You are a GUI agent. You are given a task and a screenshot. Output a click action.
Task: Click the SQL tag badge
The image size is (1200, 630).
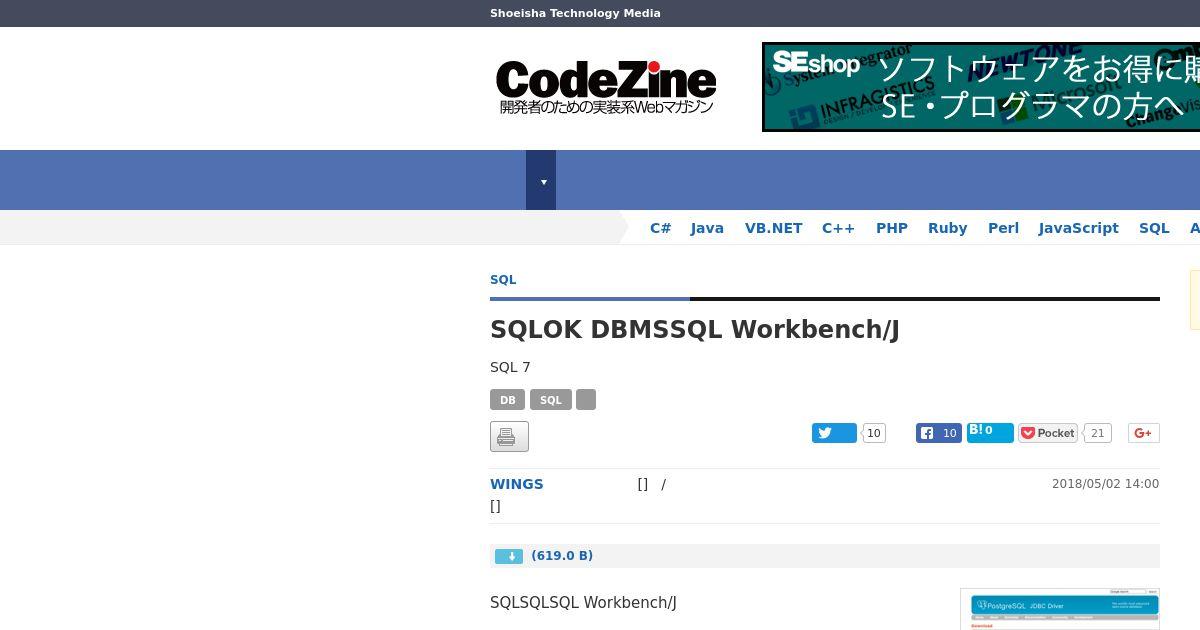(551, 400)
